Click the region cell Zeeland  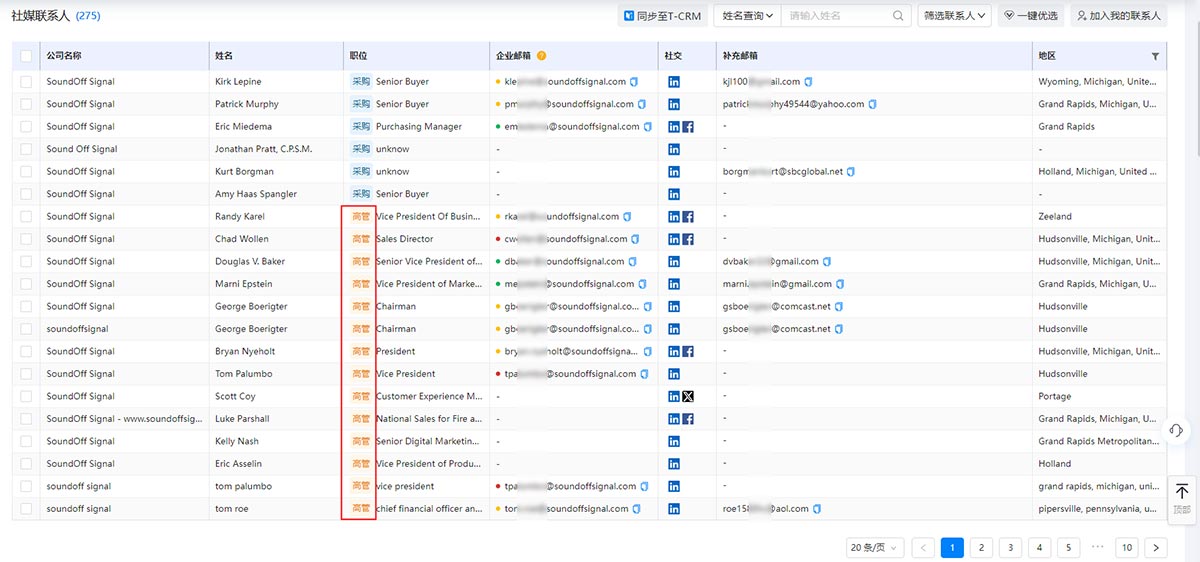click(x=1055, y=217)
